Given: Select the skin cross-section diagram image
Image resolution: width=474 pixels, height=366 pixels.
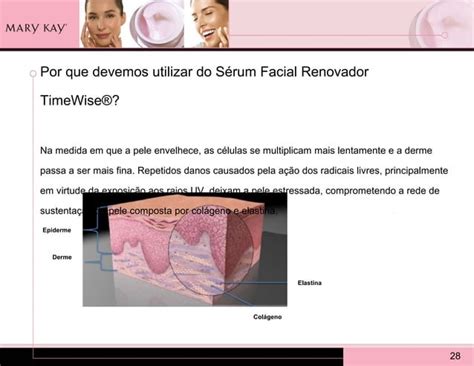Looking at the screenshot, I should coord(185,249).
